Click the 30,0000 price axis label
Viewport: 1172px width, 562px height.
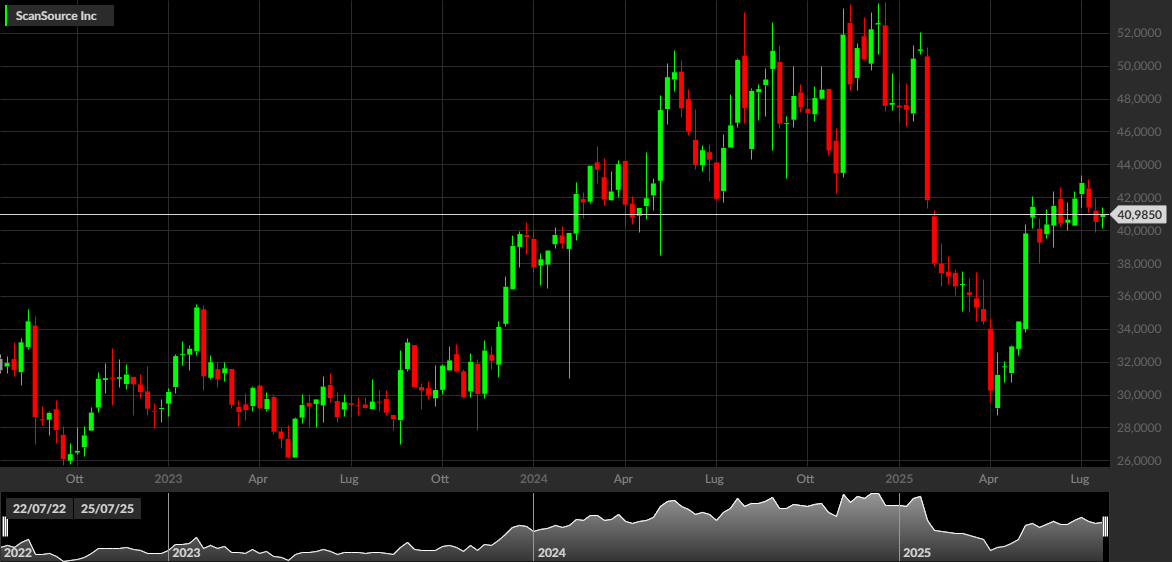(x=1138, y=395)
